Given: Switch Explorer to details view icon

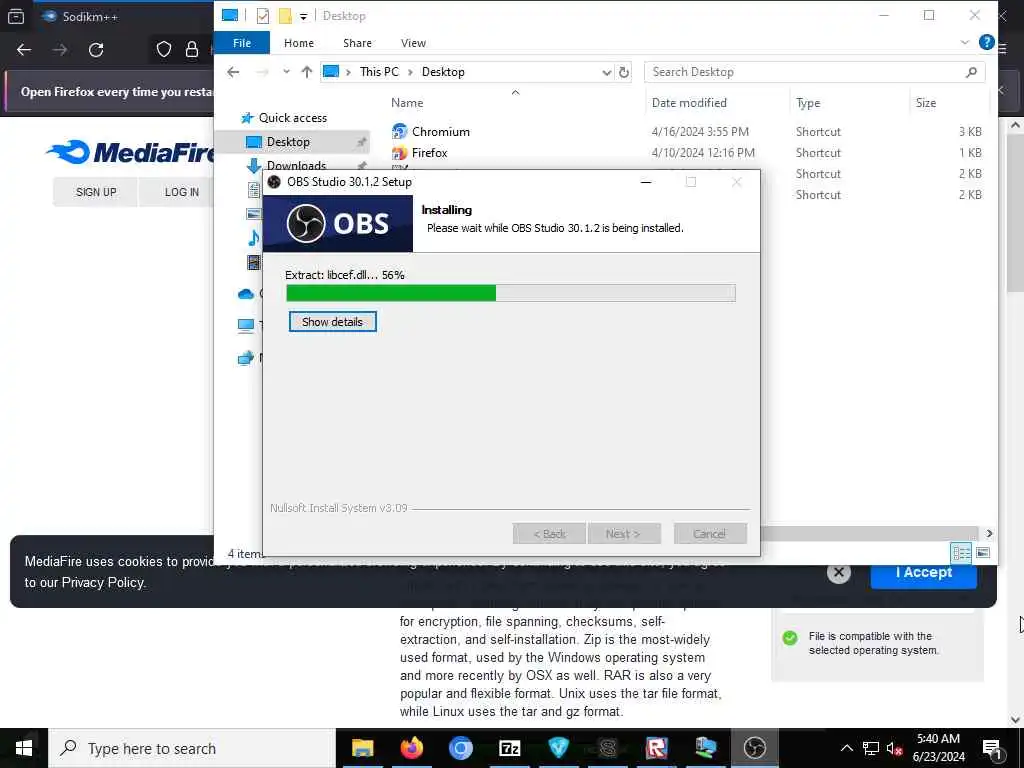Looking at the screenshot, I should pos(961,553).
